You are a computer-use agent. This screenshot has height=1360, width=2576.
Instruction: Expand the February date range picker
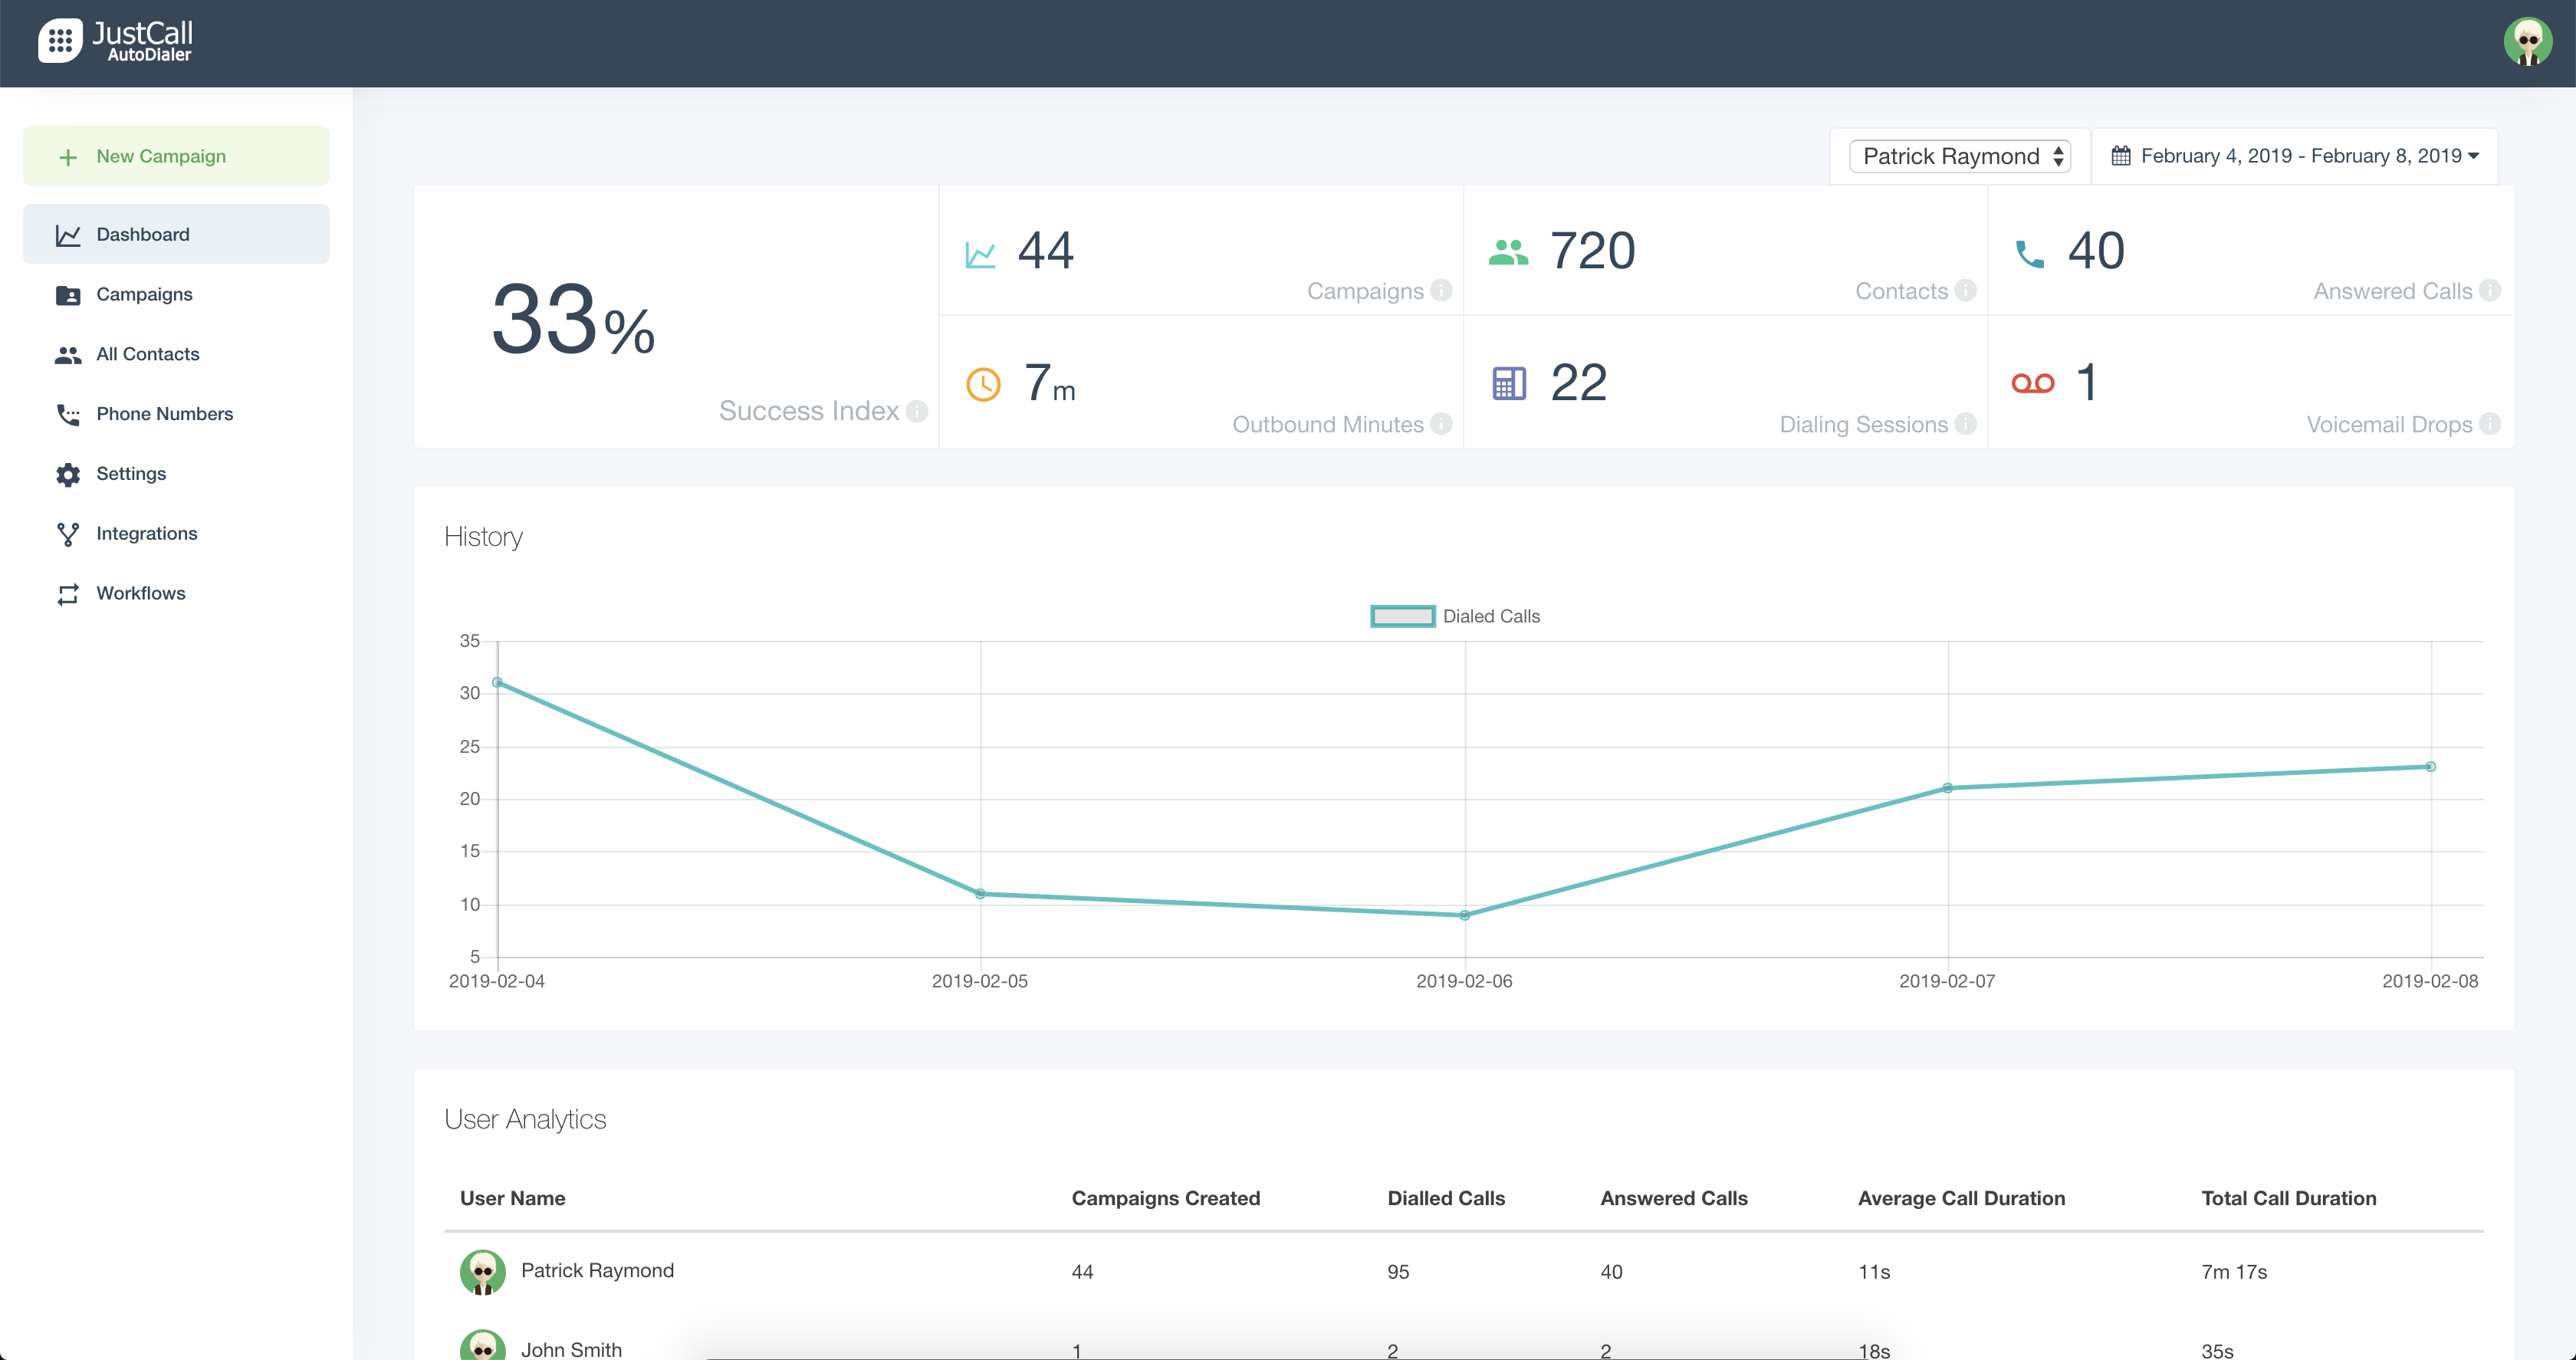click(x=2295, y=156)
